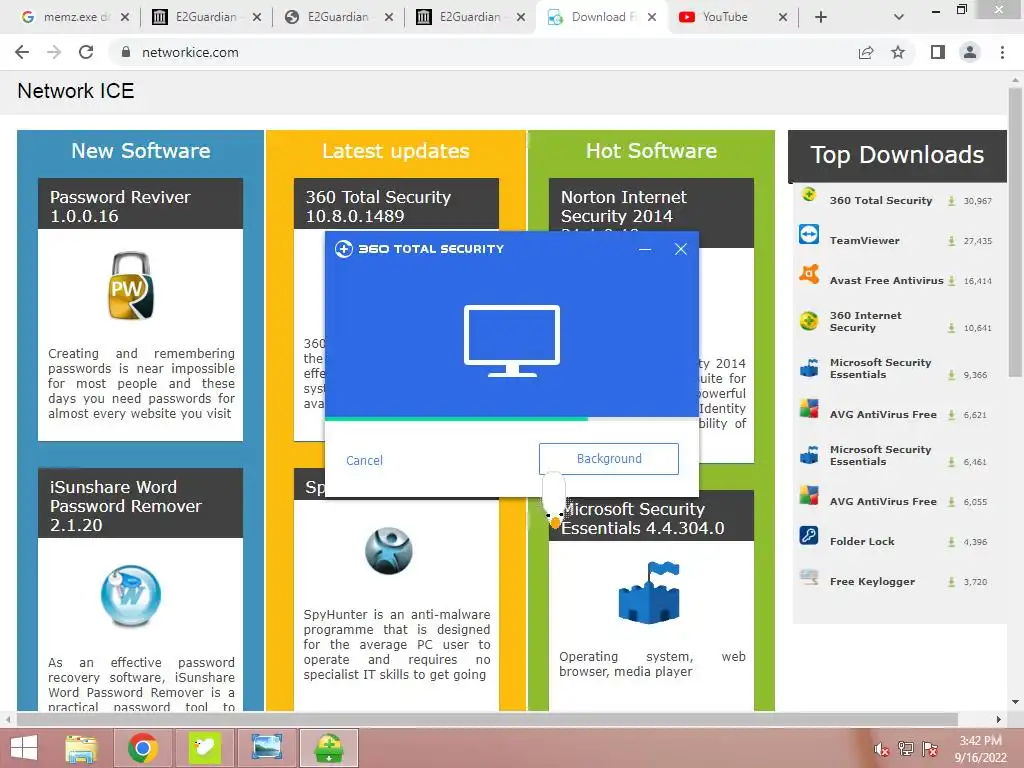Open Chrome three-dot menu
Viewport: 1024px width, 768px height.
click(x=1002, y=52)
